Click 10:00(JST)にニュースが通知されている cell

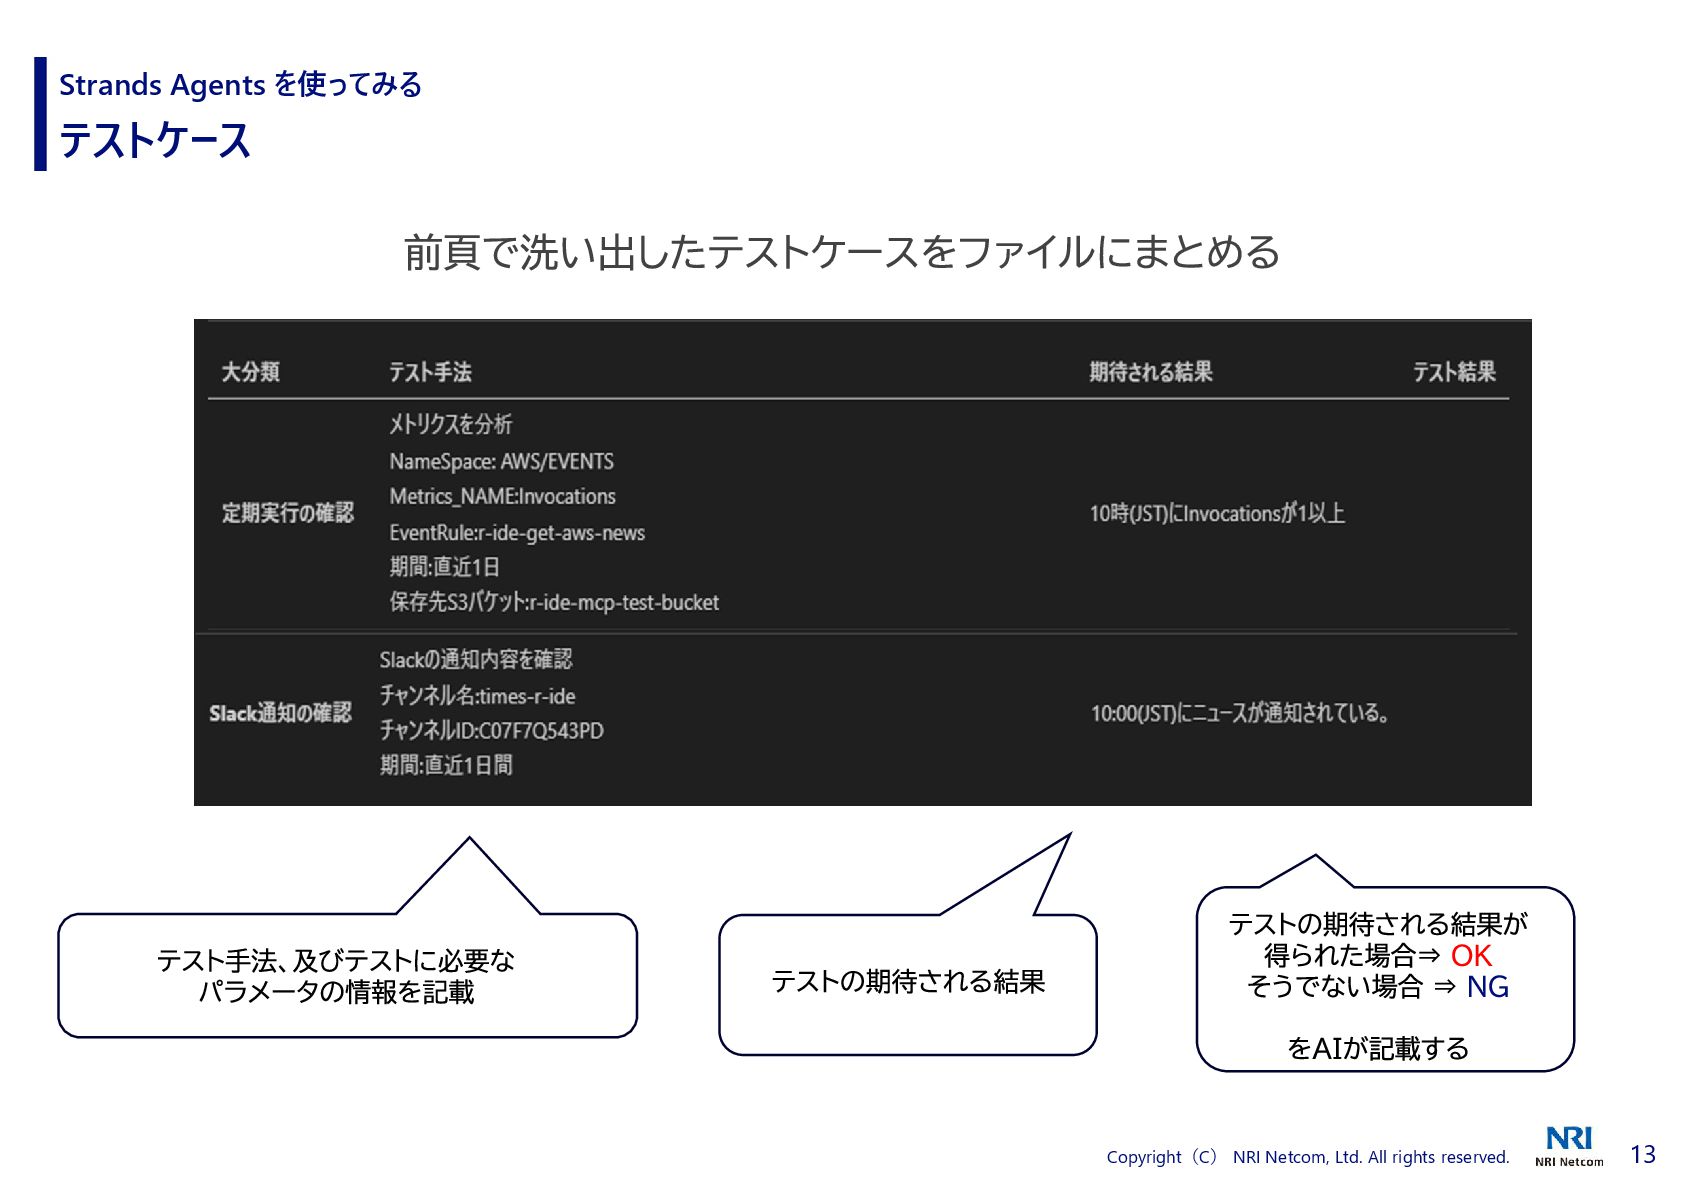tap(1240, 713)
